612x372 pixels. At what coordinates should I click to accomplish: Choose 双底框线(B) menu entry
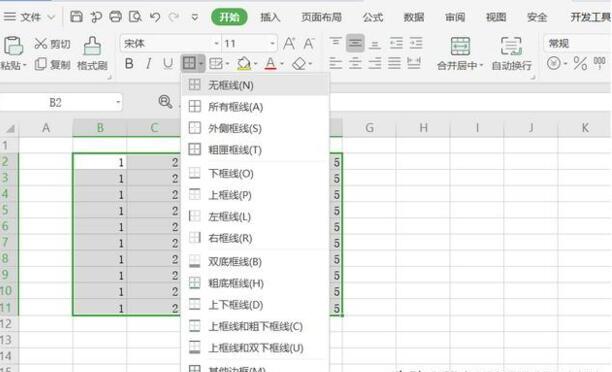click(x=255, y=261)
